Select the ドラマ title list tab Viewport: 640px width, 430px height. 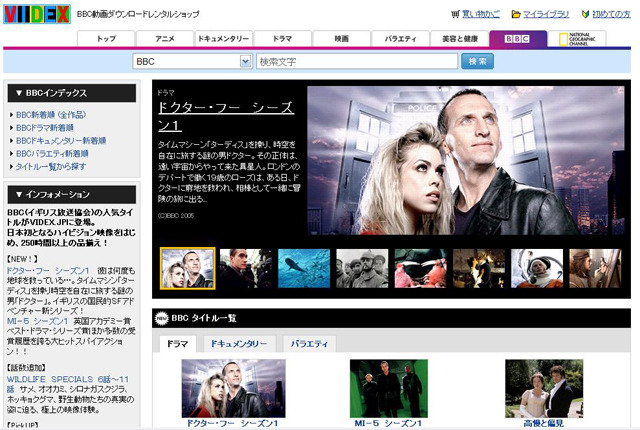(x=178, y=344)
